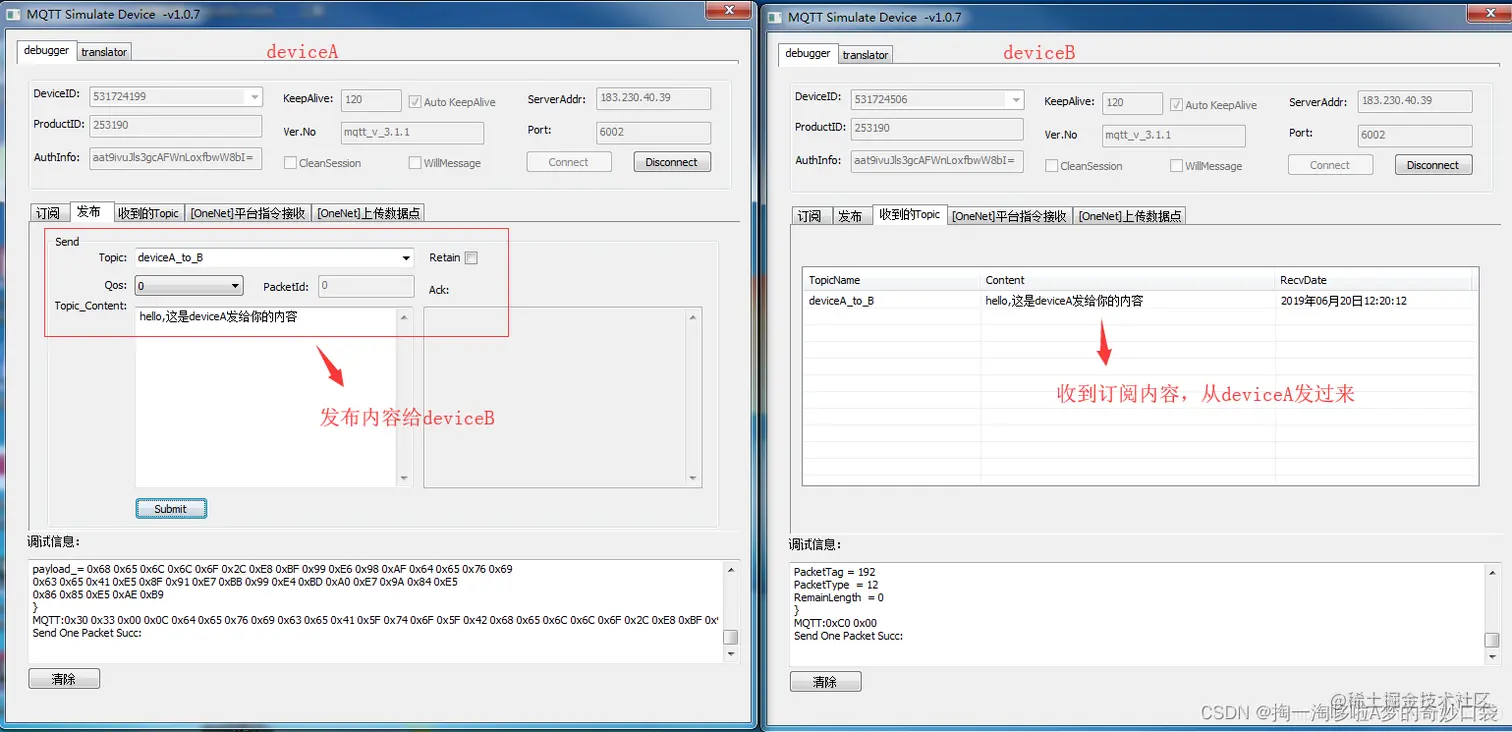
Task: Toggle CleanSession checkbox in deviceB window
Action: click(1051, 165)
